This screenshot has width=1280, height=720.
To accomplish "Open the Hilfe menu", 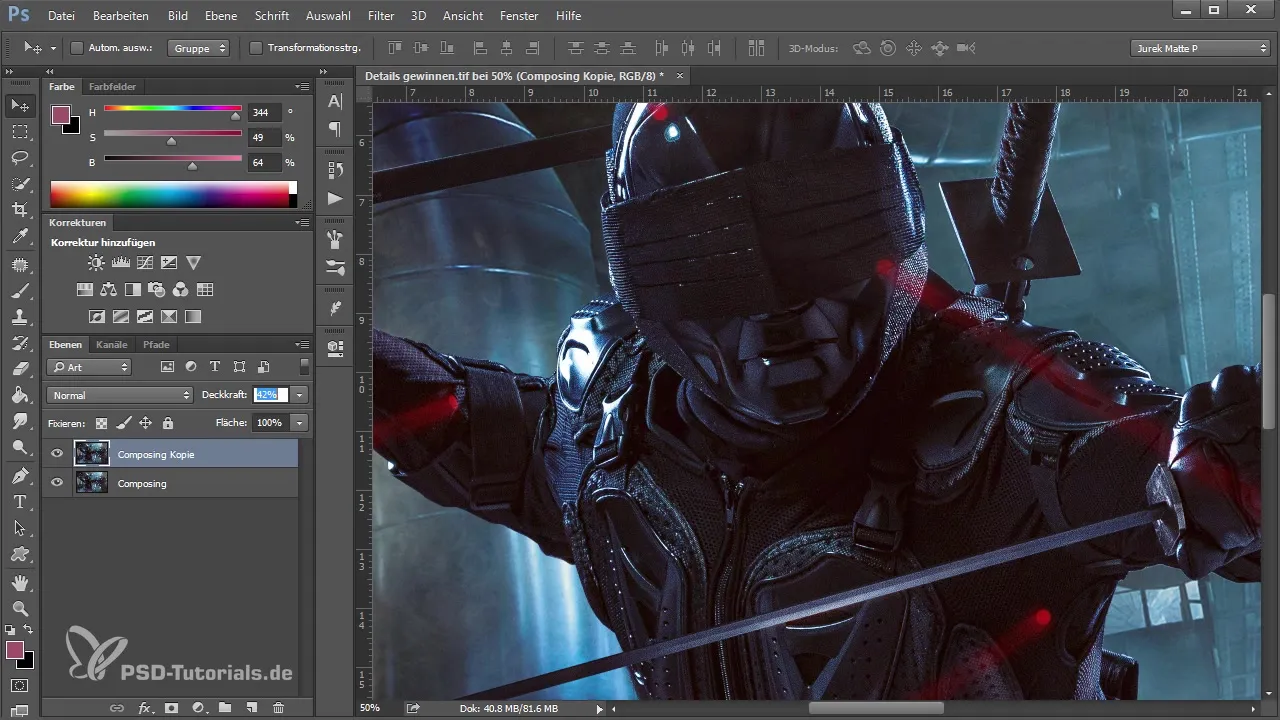I will (569, 16).
